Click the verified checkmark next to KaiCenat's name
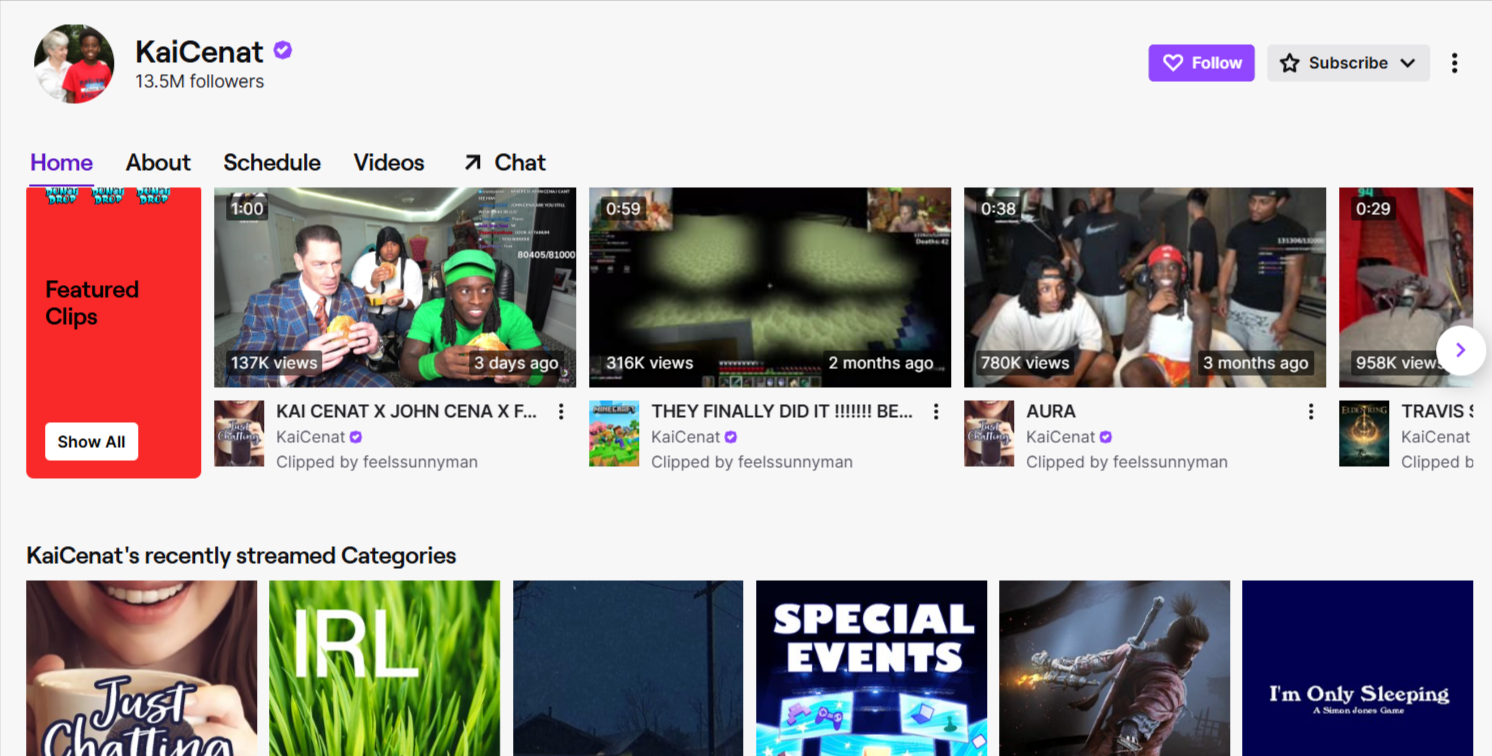1492x756 pixels. tap(281, 50)
